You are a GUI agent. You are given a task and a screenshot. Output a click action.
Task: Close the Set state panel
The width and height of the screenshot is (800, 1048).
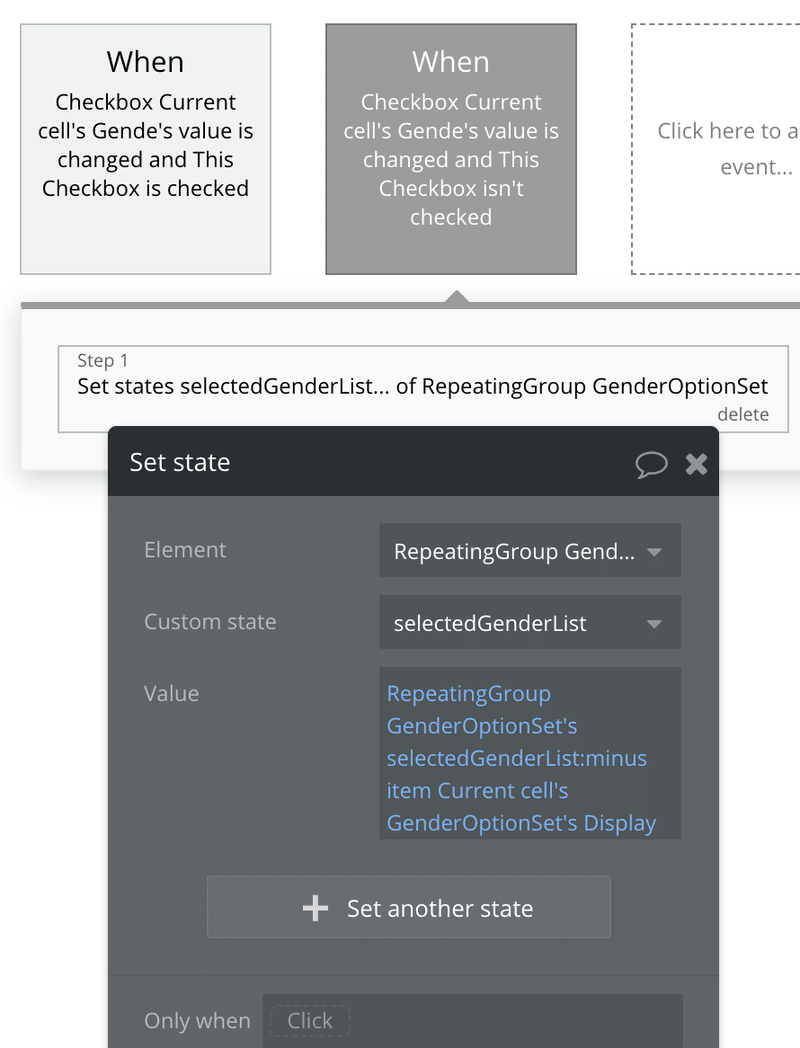click(696, 464)
